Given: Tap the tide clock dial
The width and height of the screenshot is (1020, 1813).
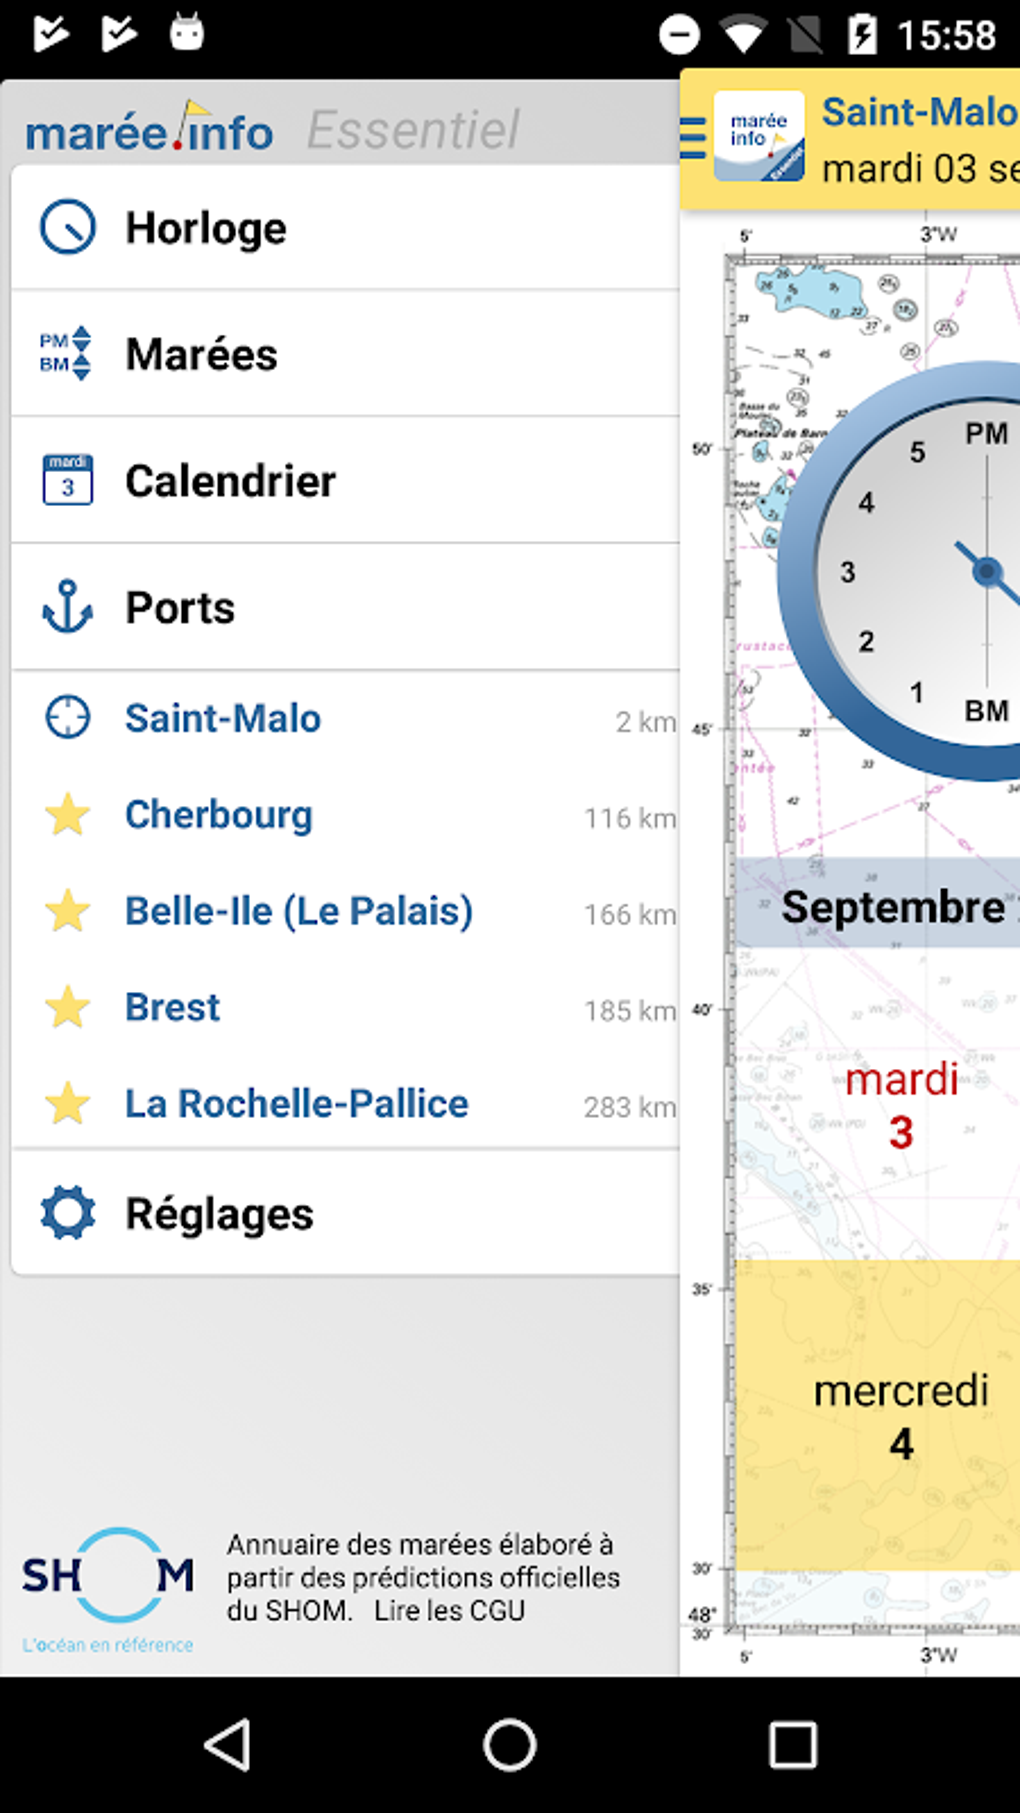Looking at the screenshot, I should click(x=920, y=572).
